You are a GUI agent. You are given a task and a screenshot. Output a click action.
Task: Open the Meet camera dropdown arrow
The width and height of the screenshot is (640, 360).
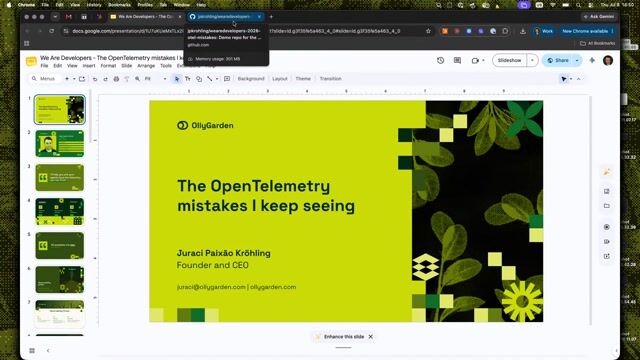(x=484, y=60)
